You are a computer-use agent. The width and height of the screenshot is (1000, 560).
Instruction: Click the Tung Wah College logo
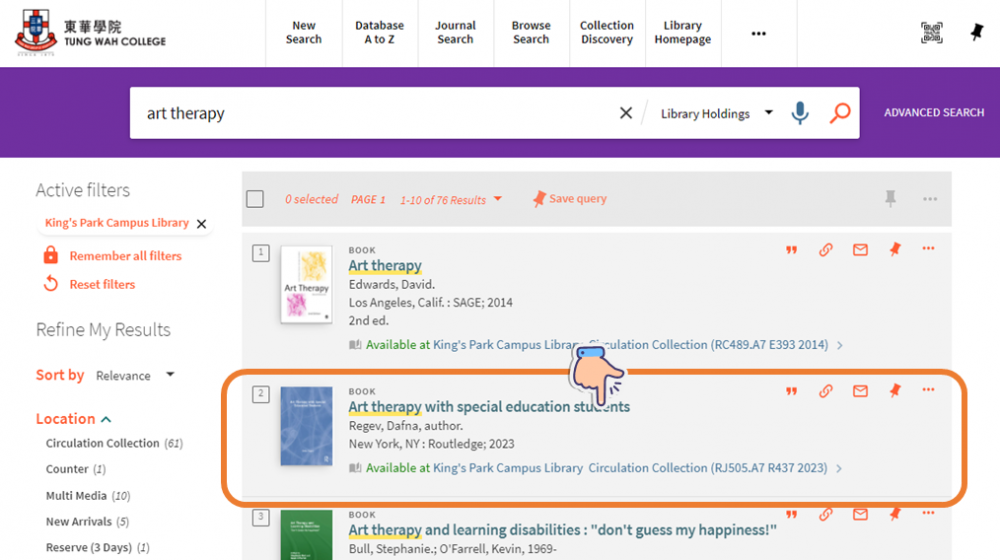click(x=90, y=33)
